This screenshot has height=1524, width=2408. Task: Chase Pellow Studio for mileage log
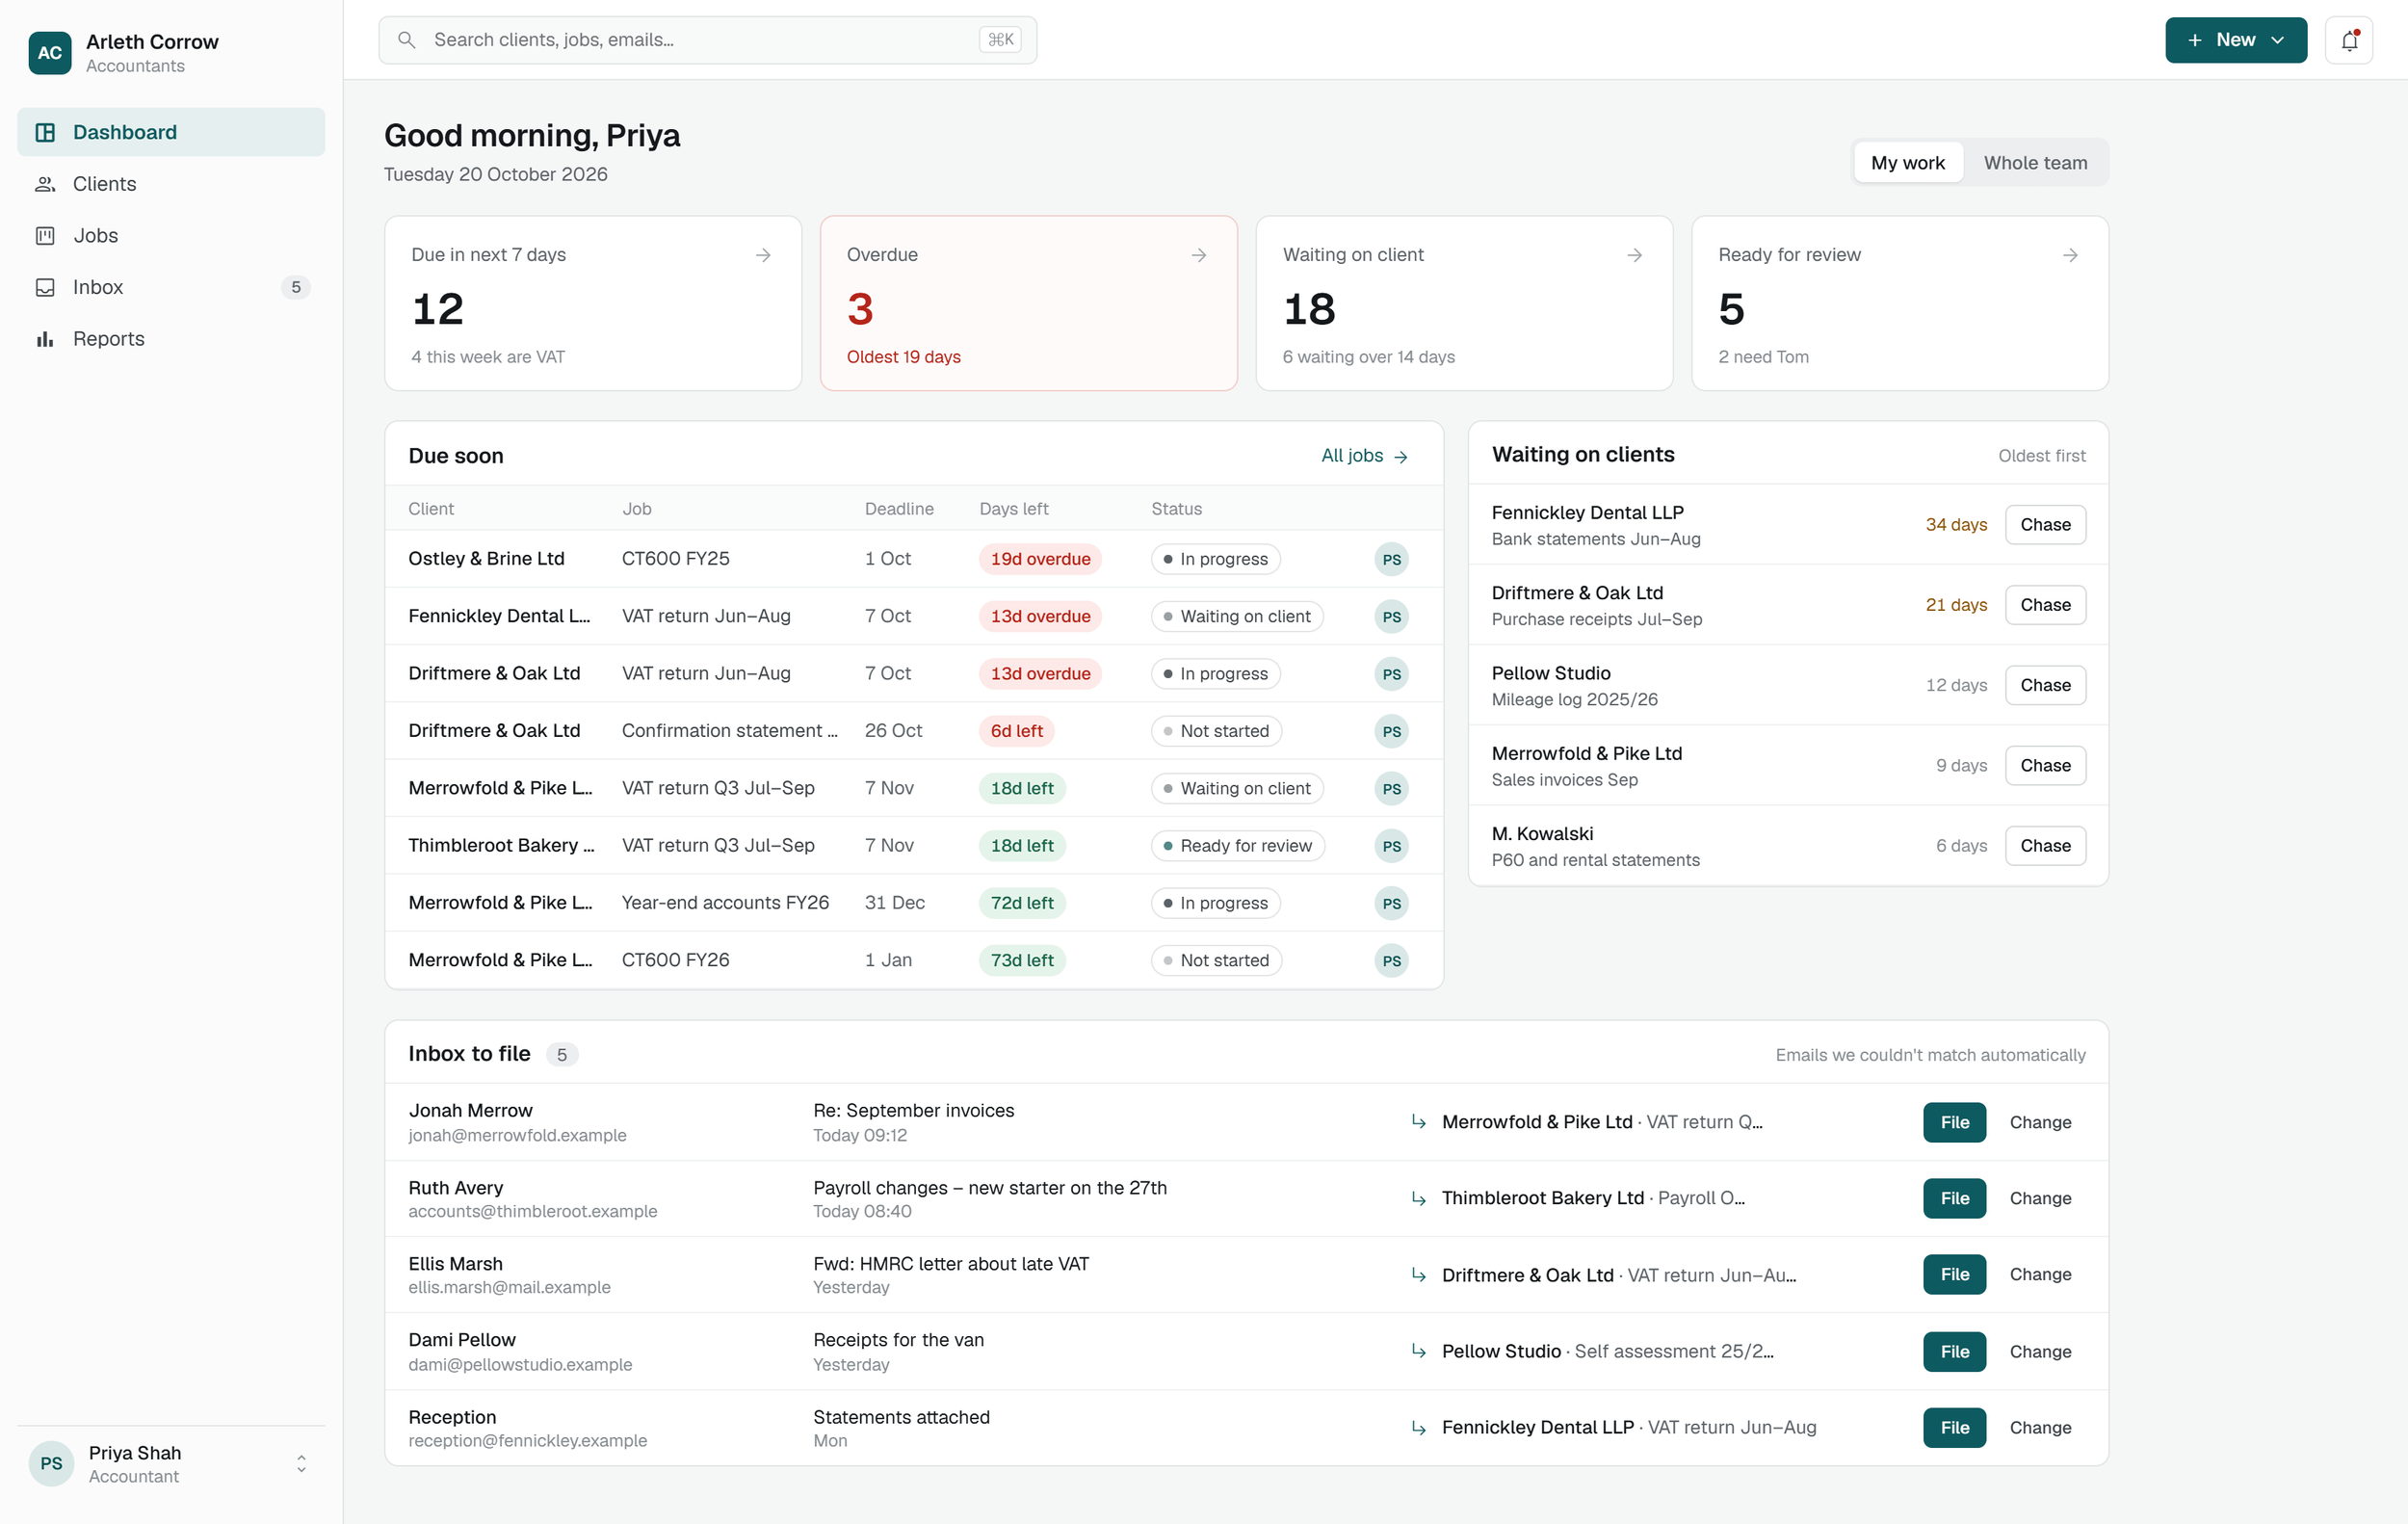click(2044, 685)
